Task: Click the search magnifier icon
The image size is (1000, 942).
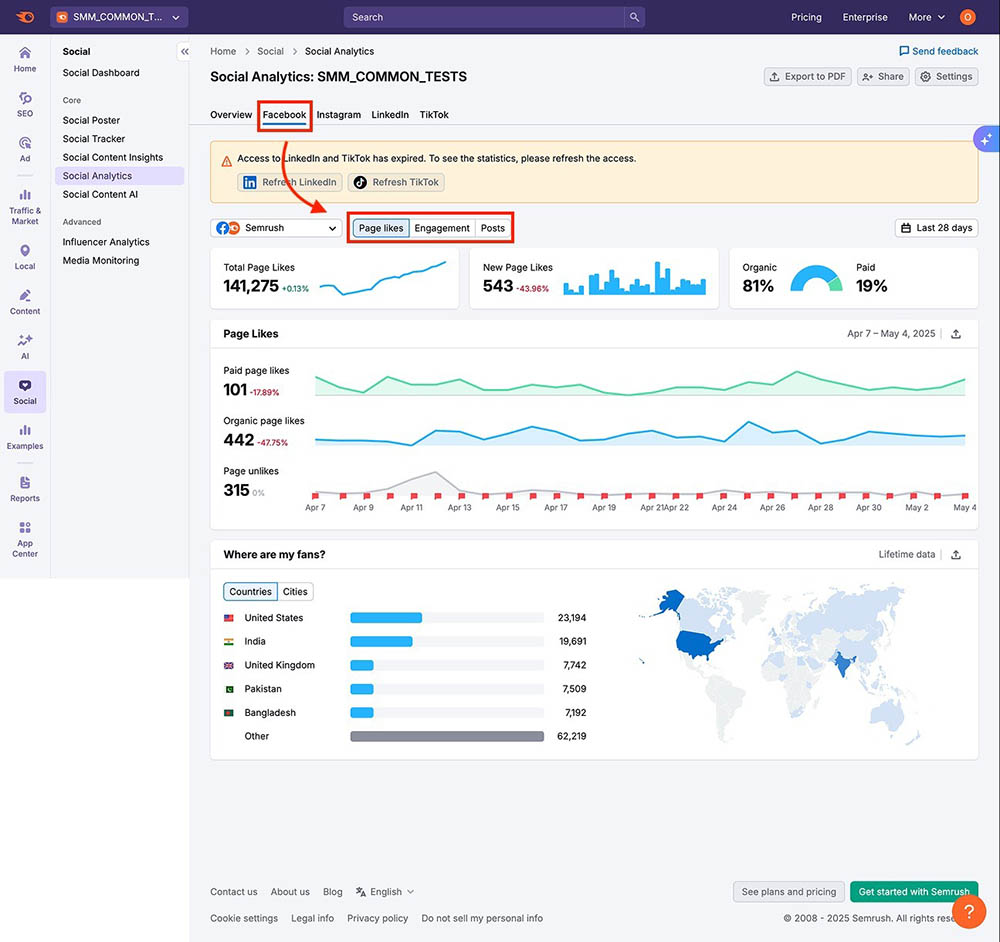Action: (x=634, y=17)
